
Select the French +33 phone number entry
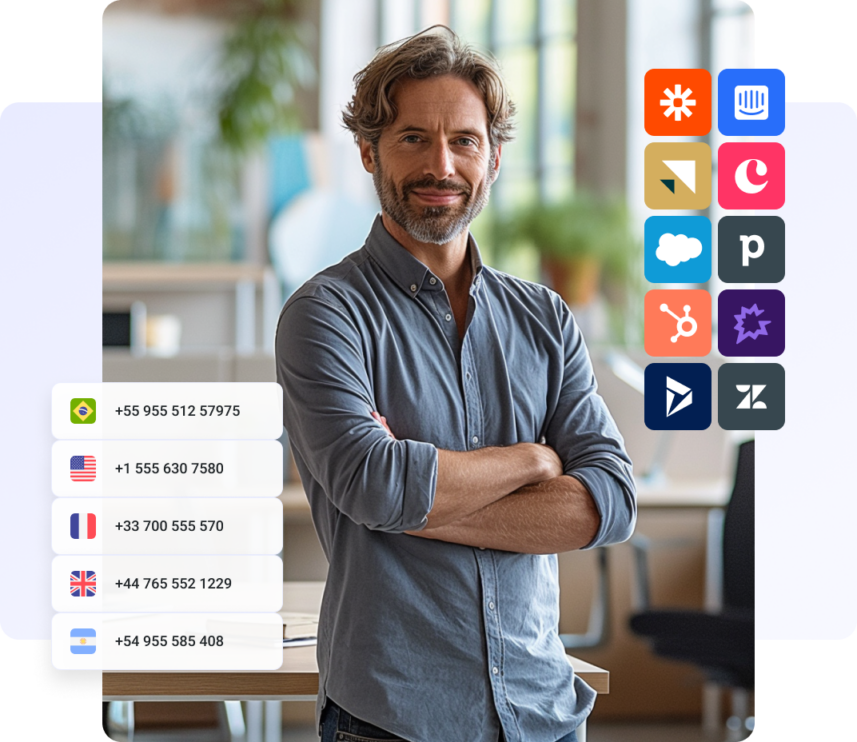tap(172, 524)
